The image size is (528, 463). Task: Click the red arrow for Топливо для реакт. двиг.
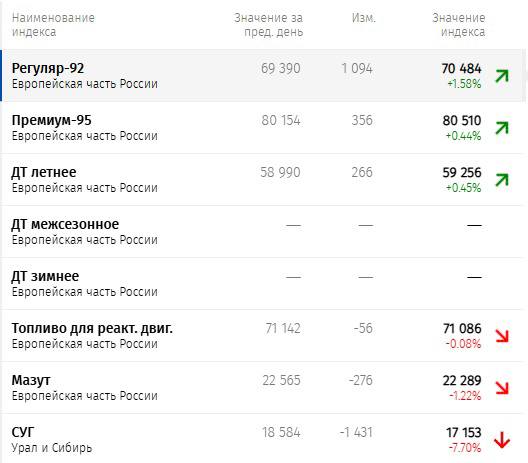[x=502, y=336]
